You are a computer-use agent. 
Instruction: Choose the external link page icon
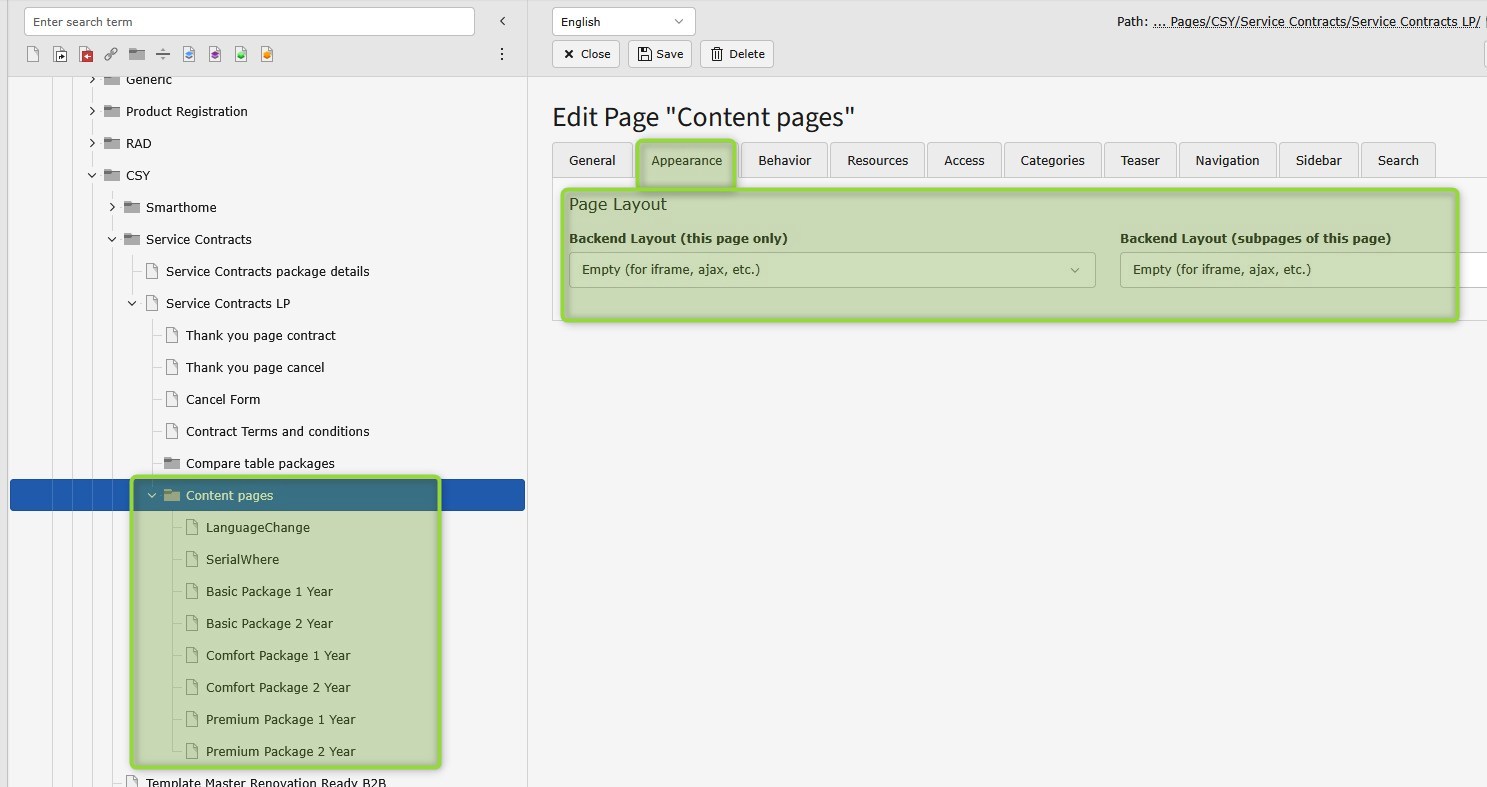(111, 54)
